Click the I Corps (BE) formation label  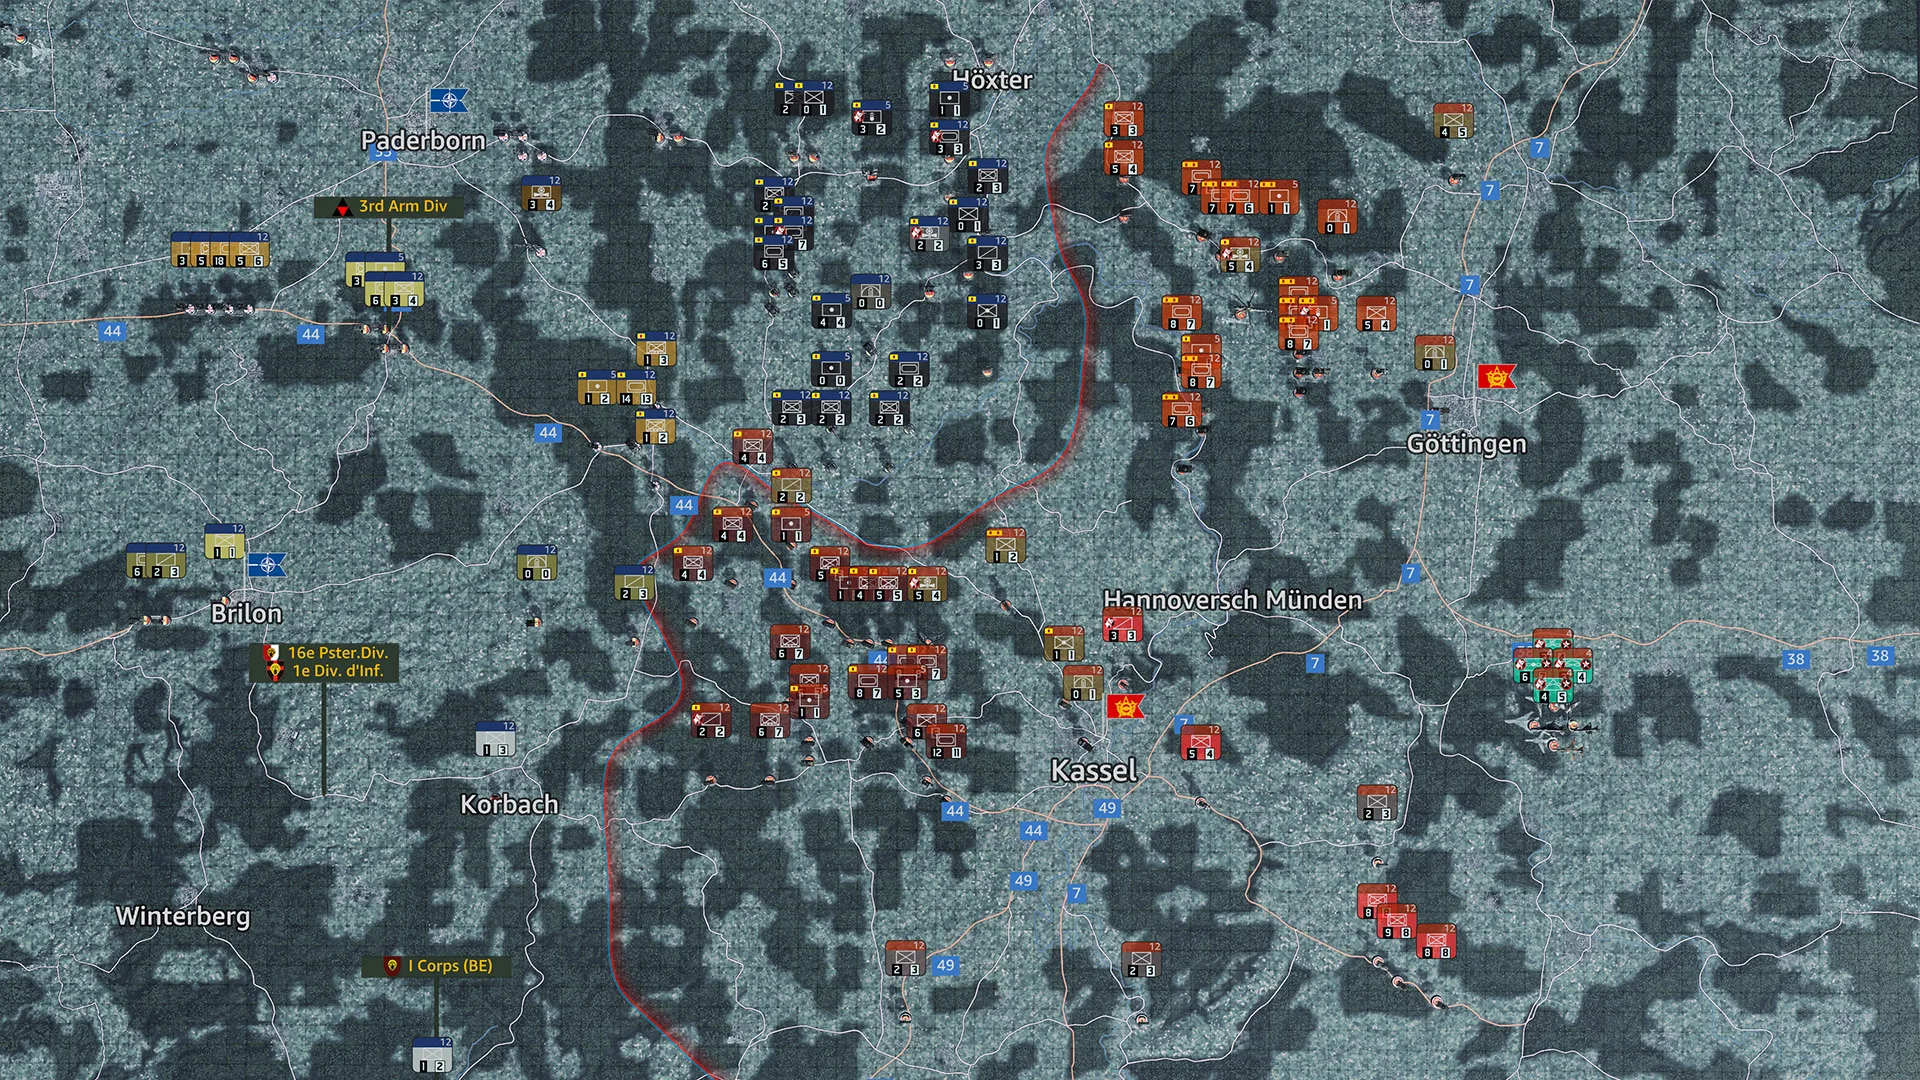pos(437,966)
